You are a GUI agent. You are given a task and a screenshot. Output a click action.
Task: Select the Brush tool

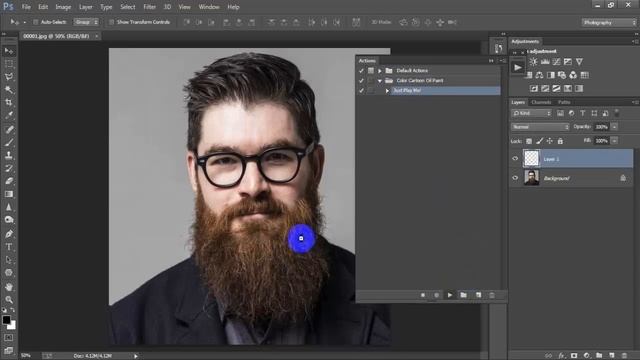pyautogui.click(x=9, y=142)
